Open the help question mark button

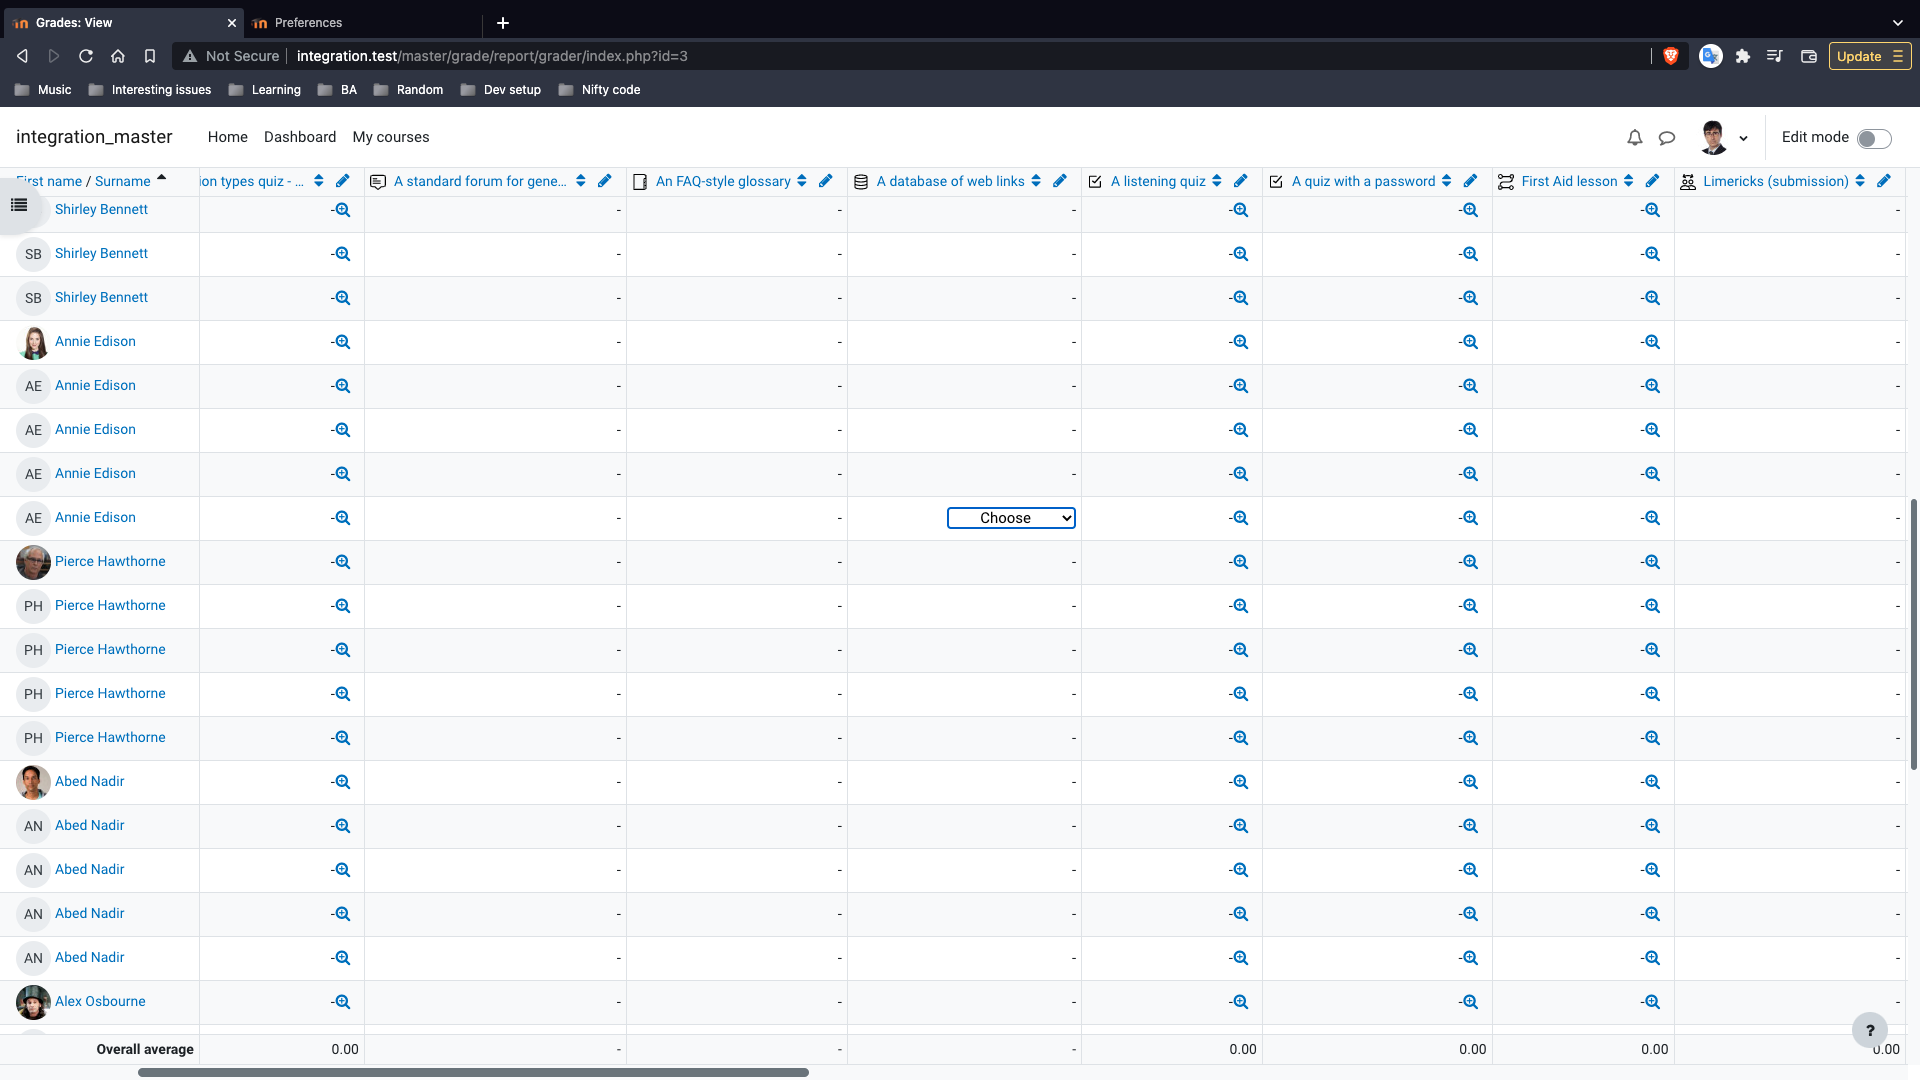coord(1870,1030)
